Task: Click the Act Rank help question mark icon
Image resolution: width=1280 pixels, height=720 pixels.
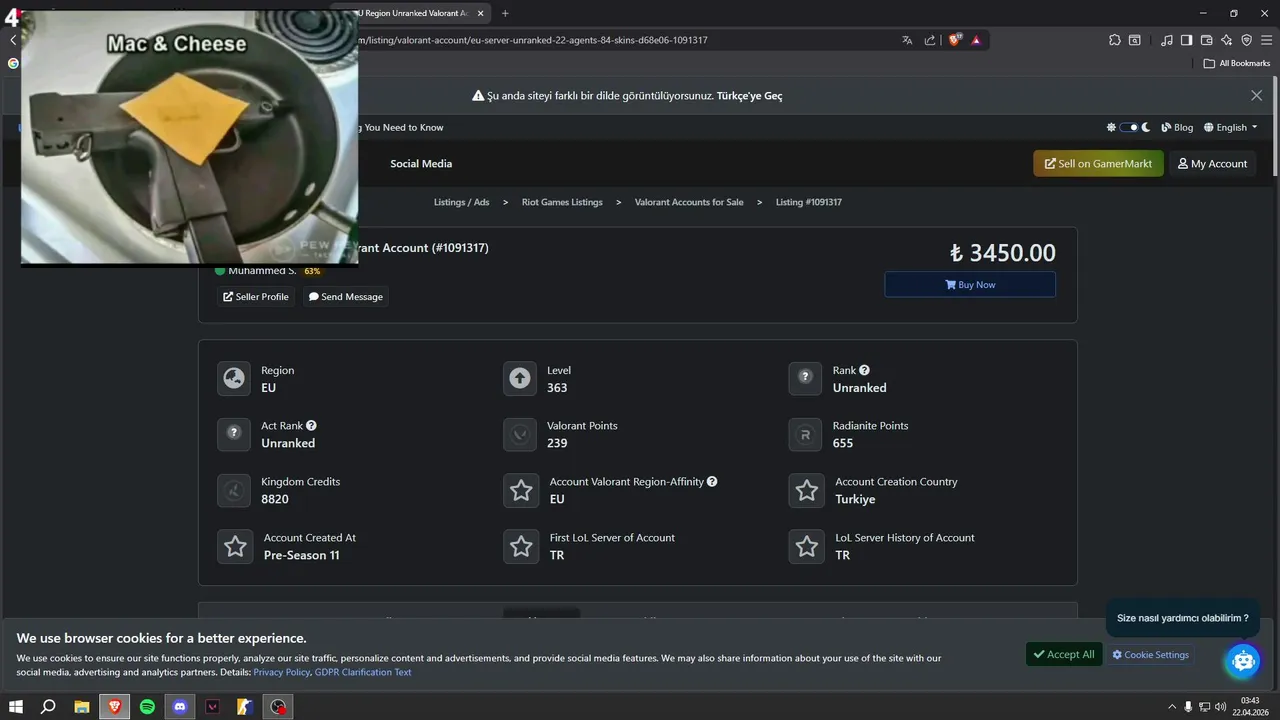Action: pyautogui.click(x=311, y=425)
